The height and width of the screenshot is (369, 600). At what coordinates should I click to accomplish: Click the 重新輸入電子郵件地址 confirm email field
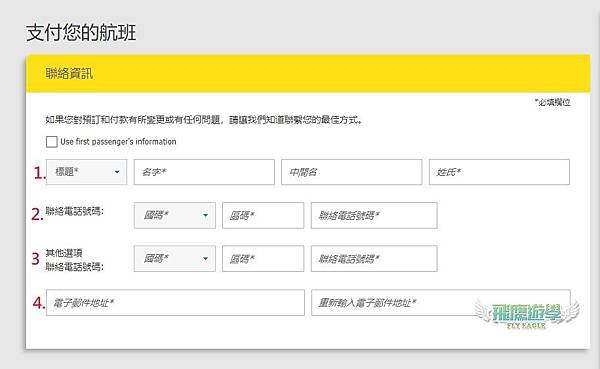(x=441, y=303)
